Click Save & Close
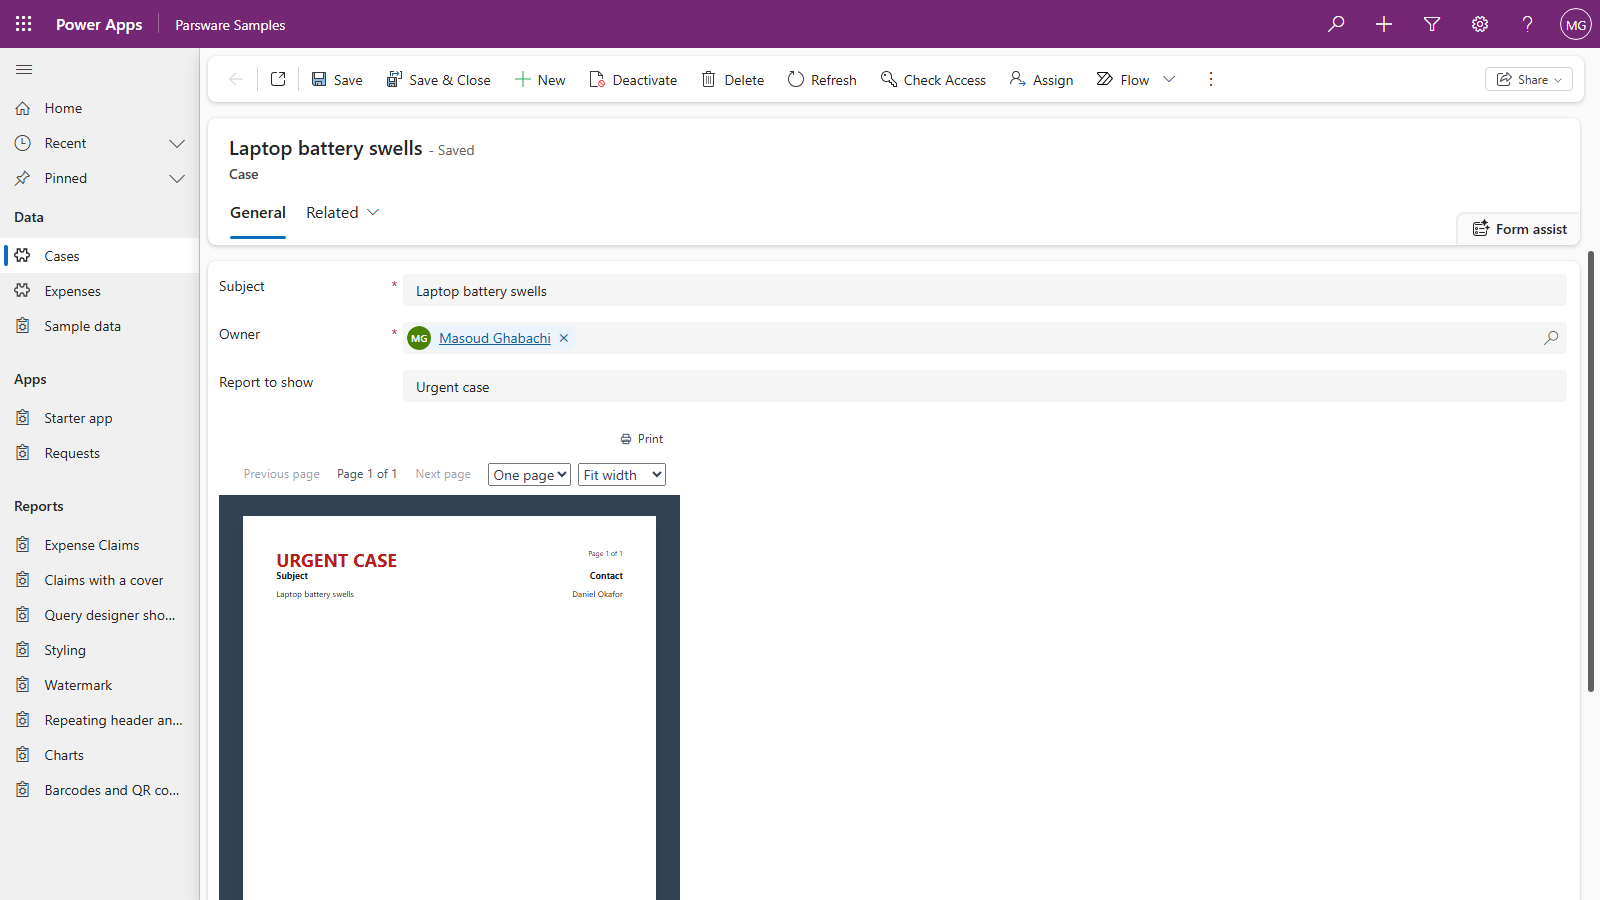 click(439, 79)
